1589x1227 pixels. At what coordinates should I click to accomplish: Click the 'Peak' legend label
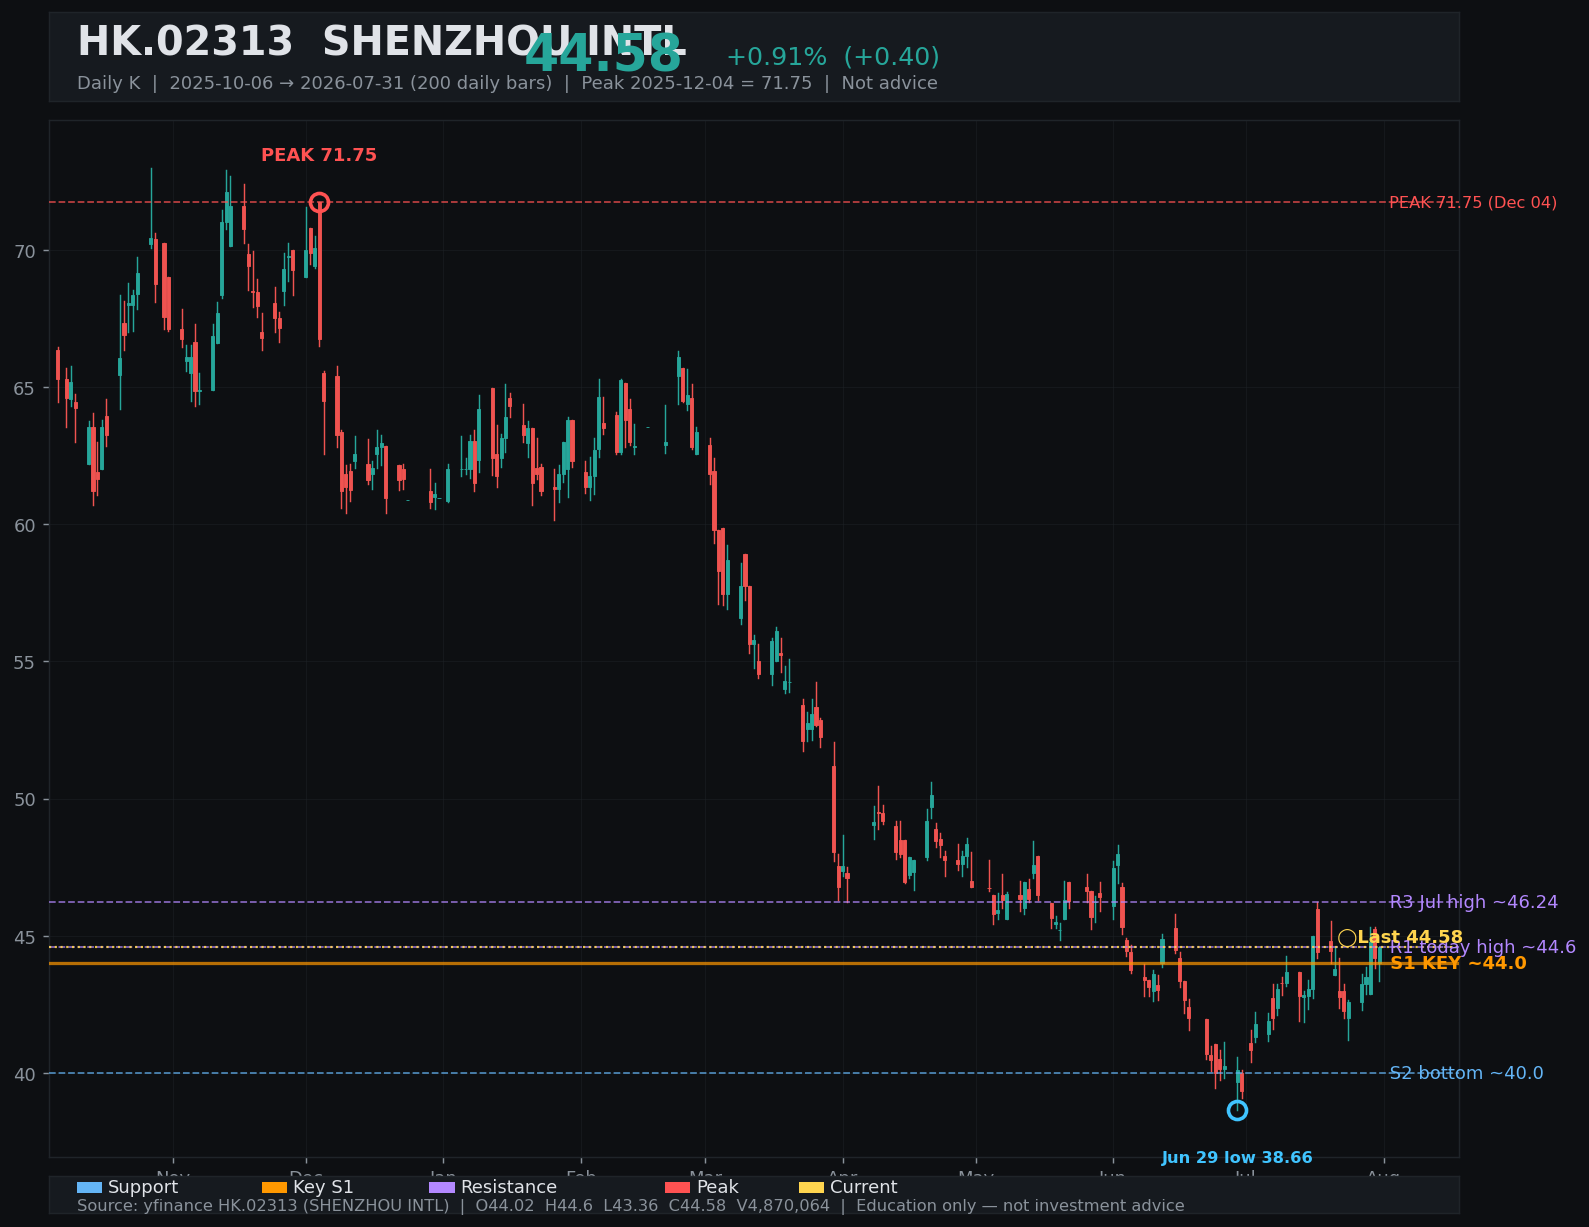coord(718,1187)
